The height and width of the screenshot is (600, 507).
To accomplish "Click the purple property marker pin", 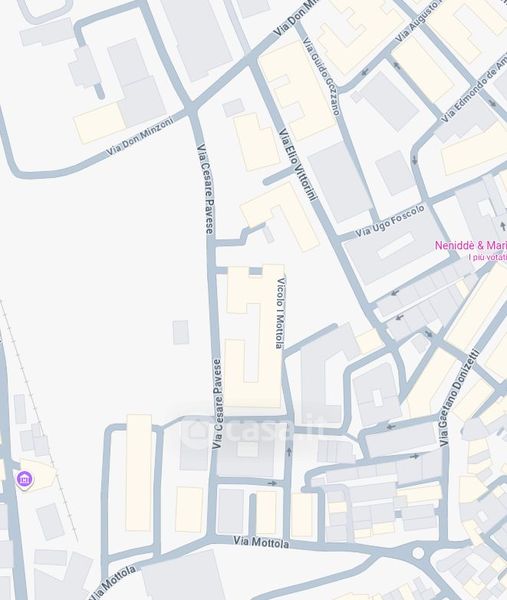I will (25, 479).
